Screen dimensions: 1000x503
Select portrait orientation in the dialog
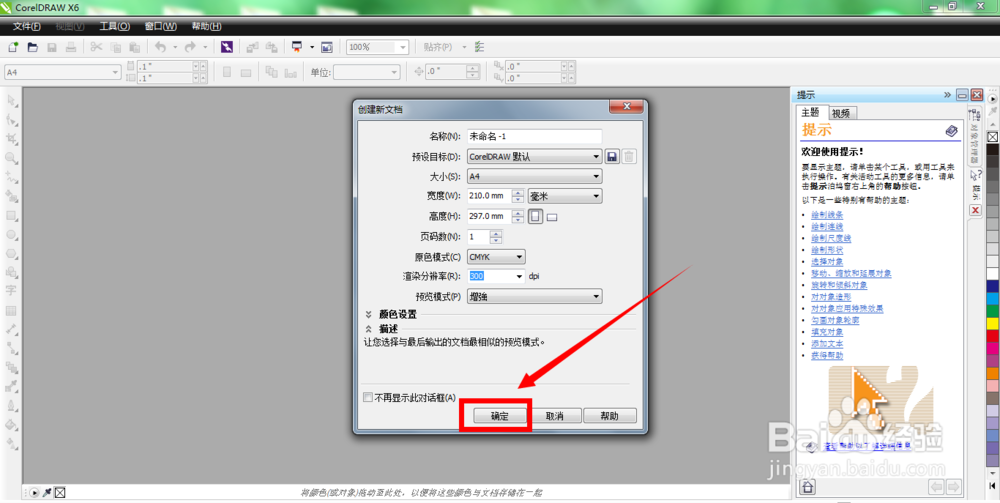pyautogui.click(x=536, y=217)
